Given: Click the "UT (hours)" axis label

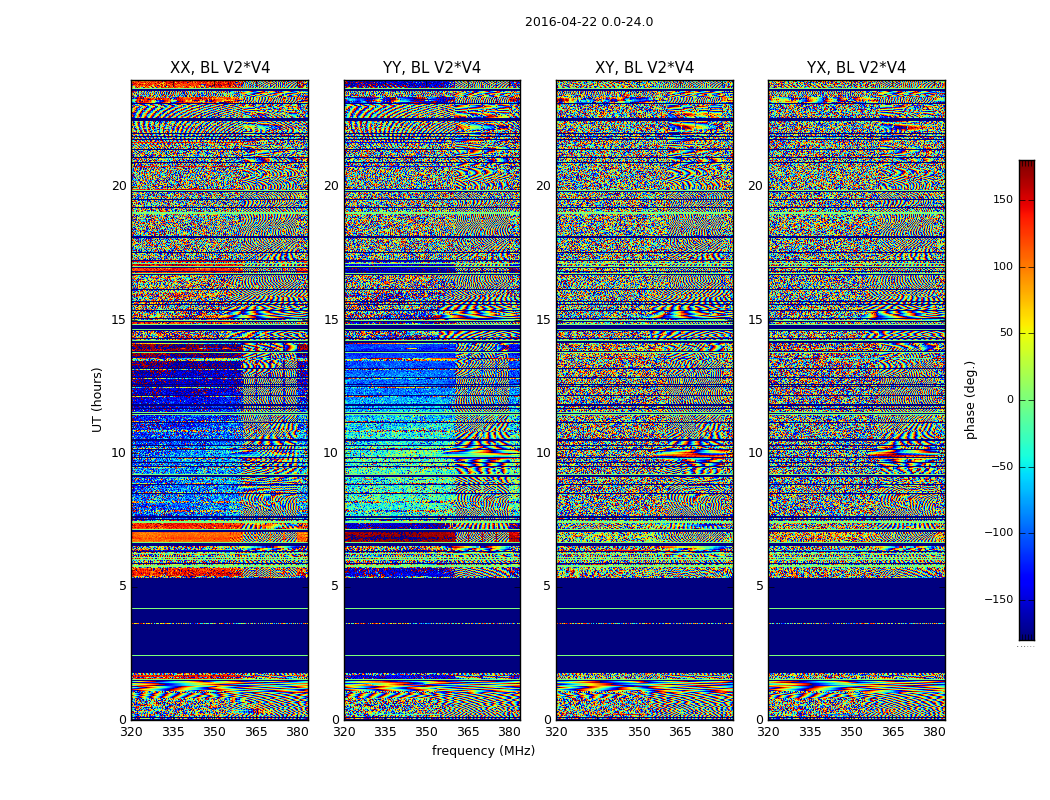Looking at the screenshot, I should tap(98, 400).
